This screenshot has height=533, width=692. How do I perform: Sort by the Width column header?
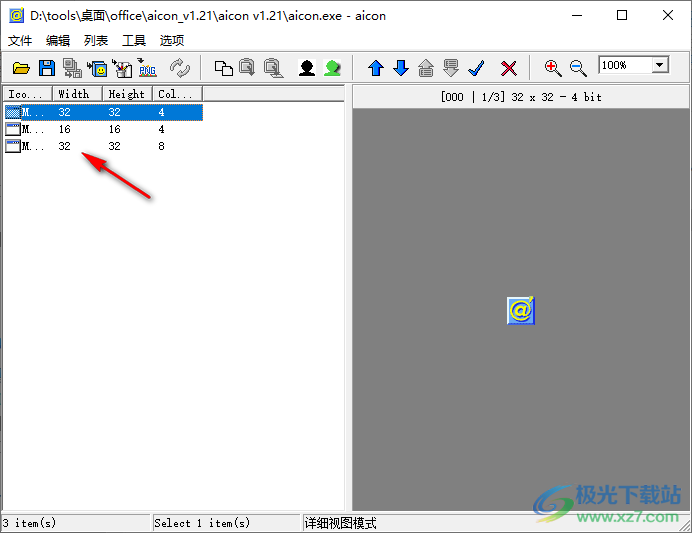point(78,94)
